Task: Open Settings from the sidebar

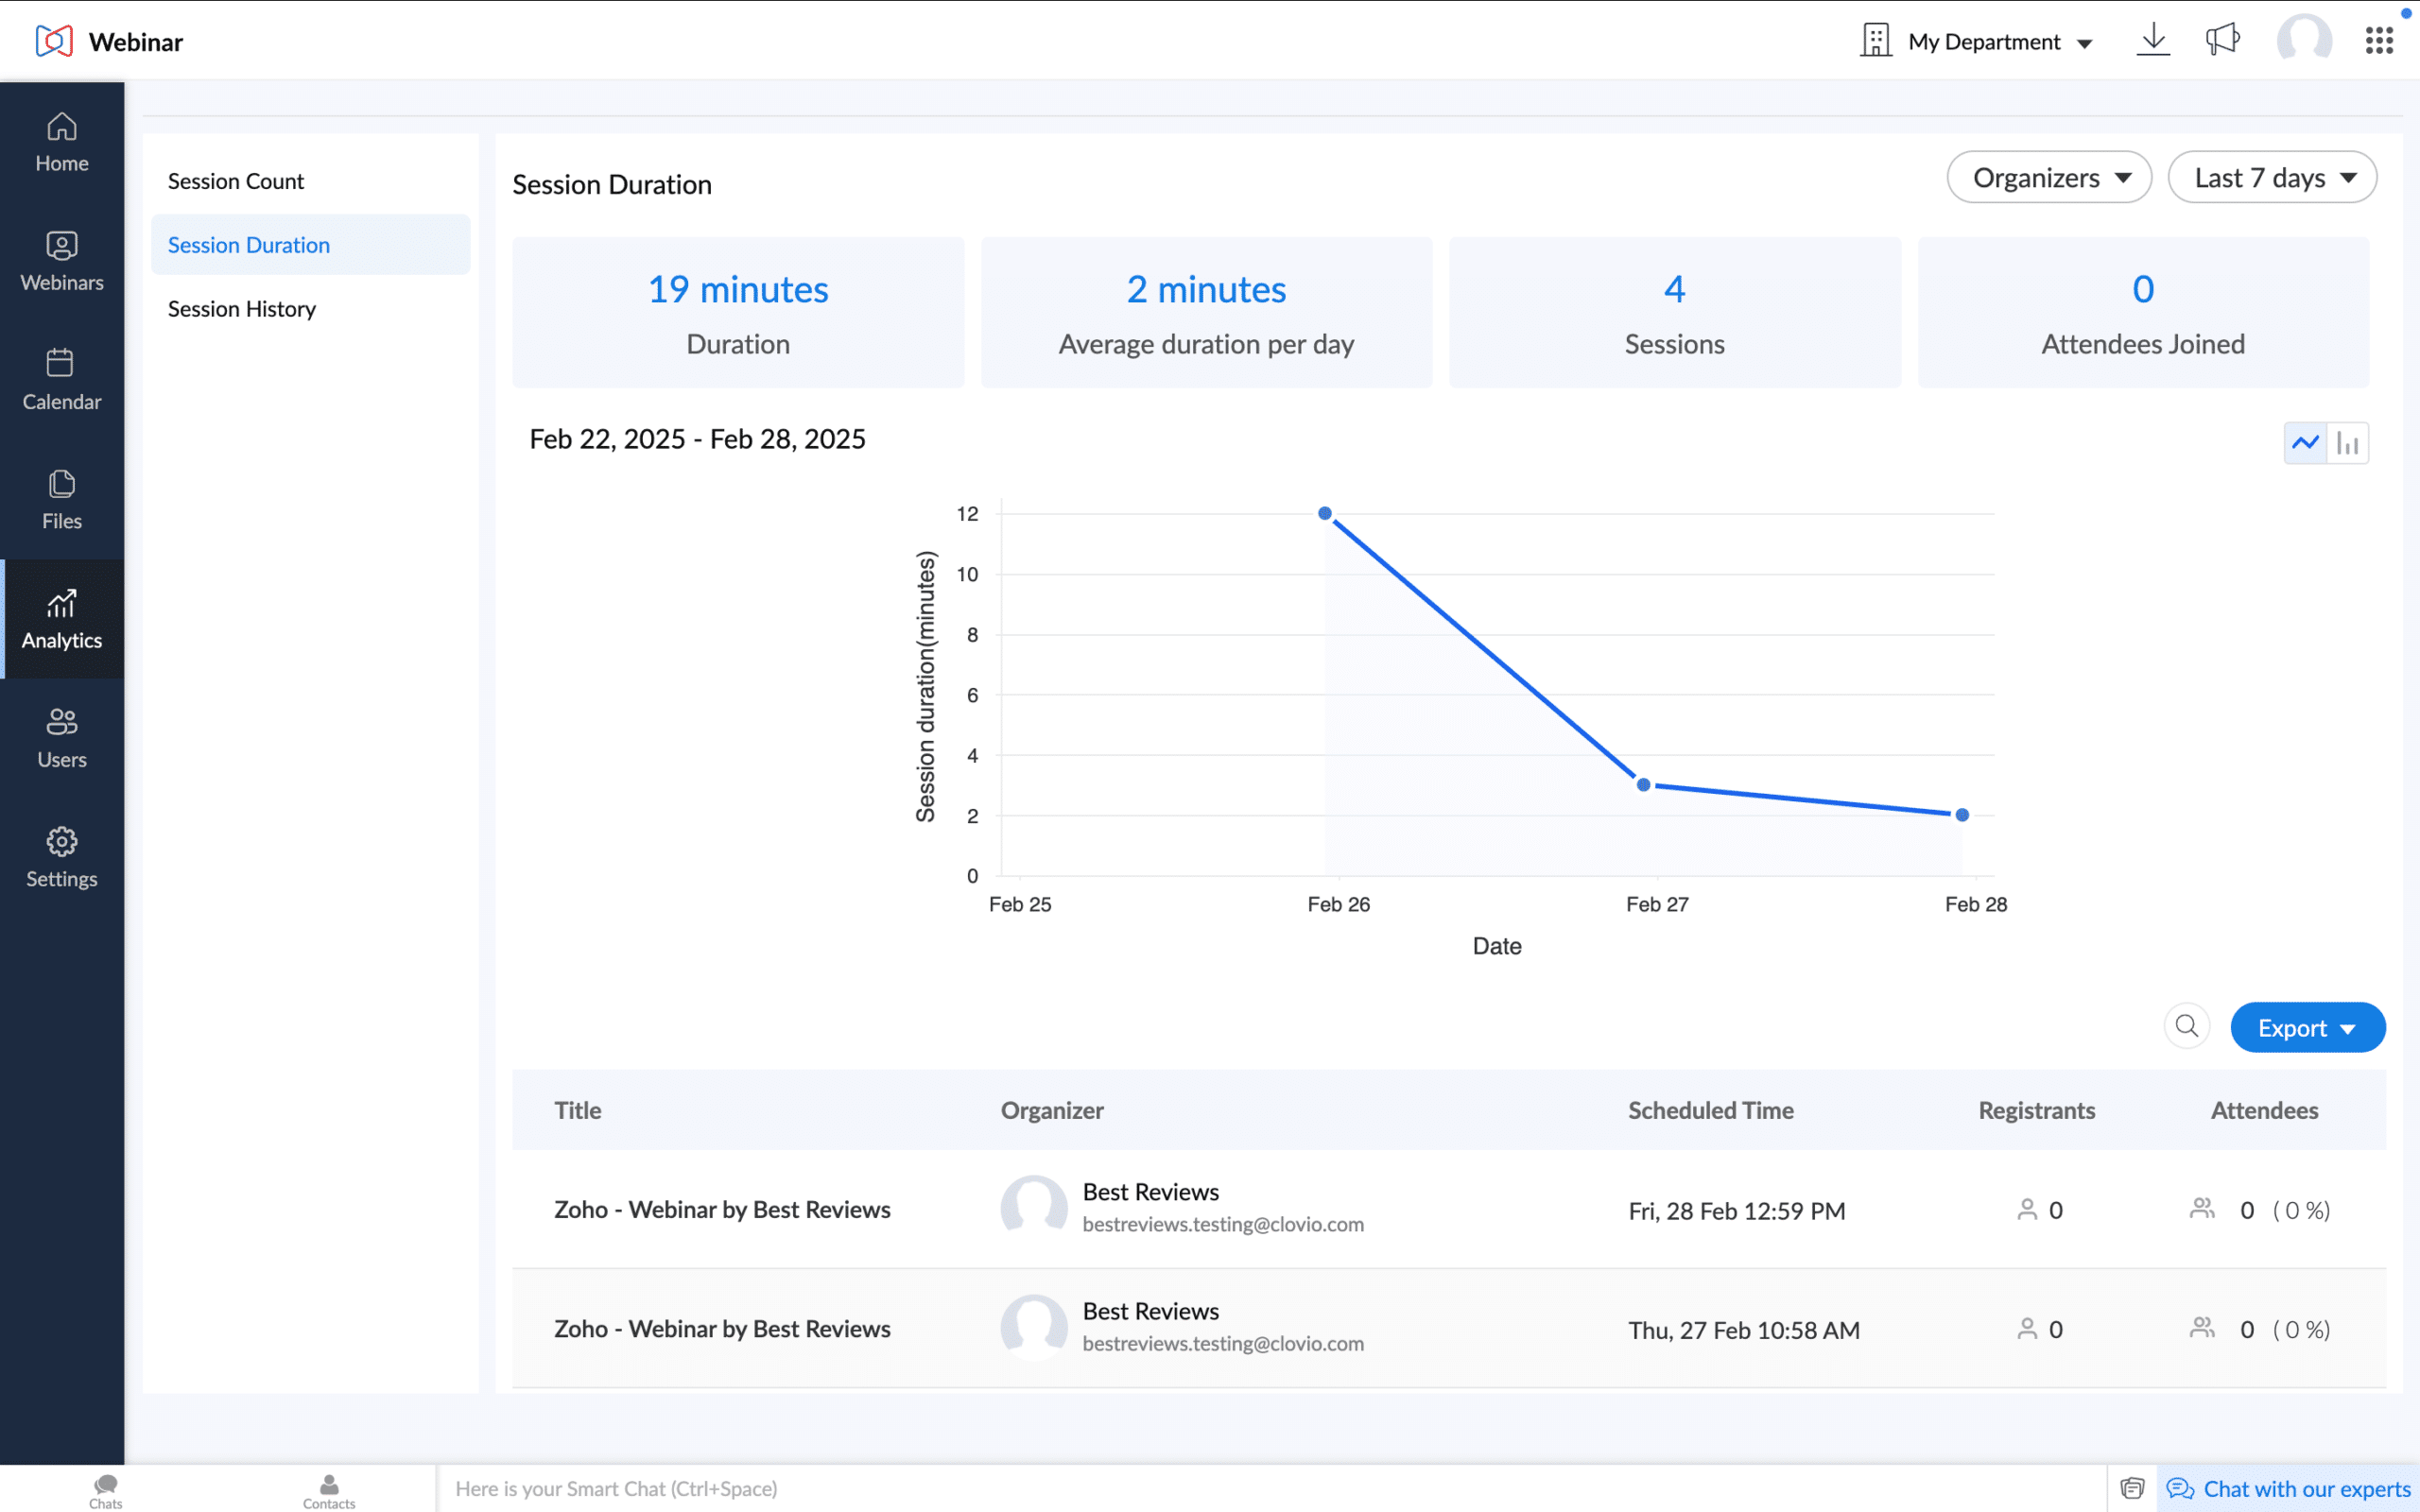Action: 61,857
